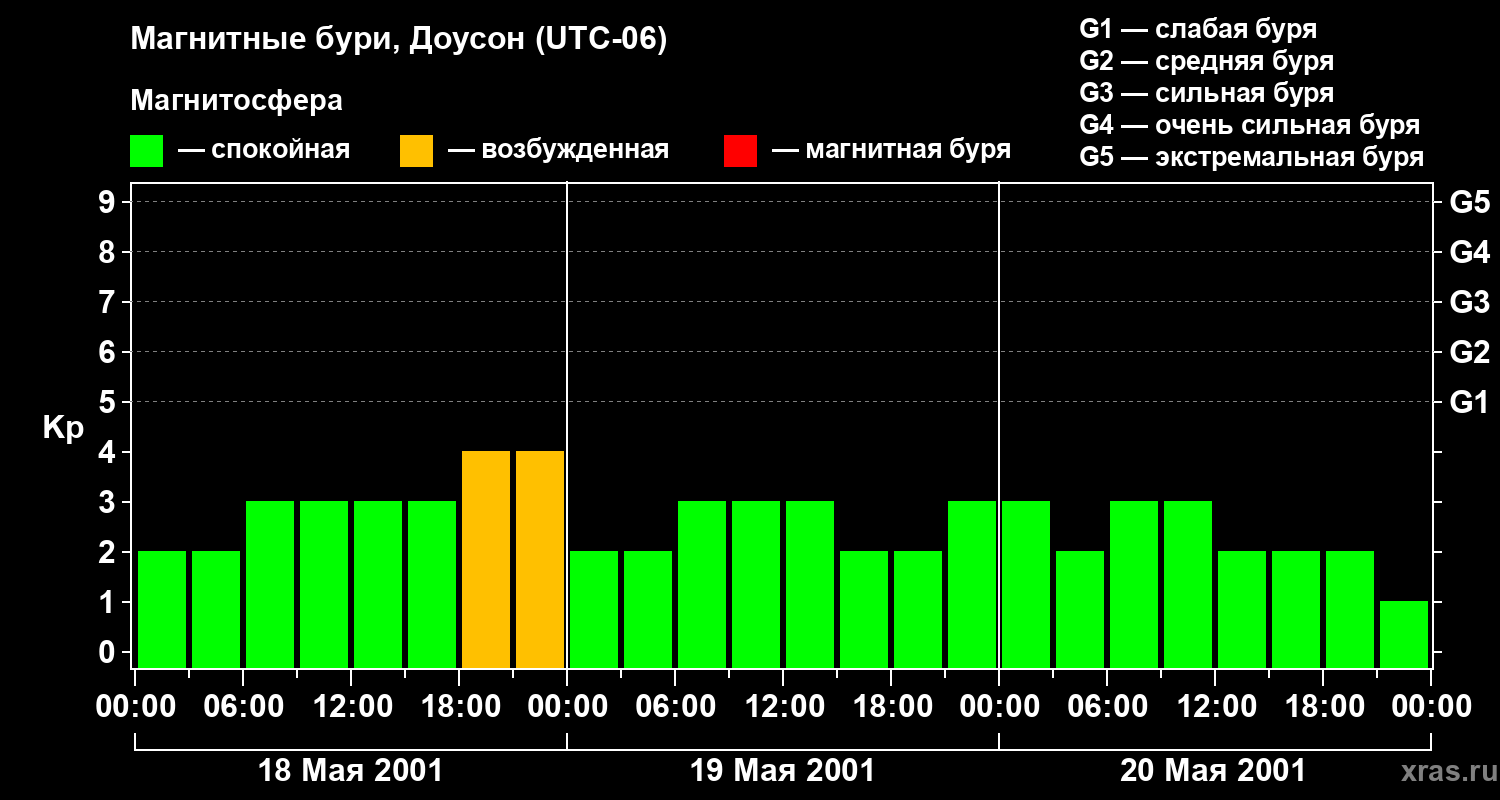Click the 00:00–03:00 green bar on 20 Мая
Image resolution: width=1500 pixels, height=800 pixels.
[1026, 584]
